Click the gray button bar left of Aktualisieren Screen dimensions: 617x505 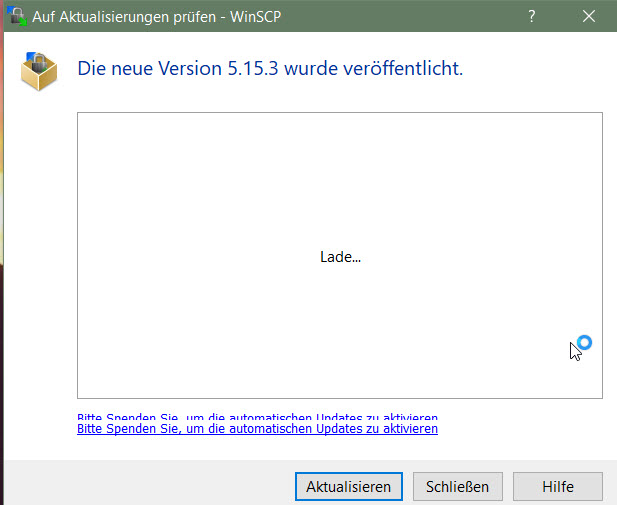pyautogui.click(x=150, y=486)
